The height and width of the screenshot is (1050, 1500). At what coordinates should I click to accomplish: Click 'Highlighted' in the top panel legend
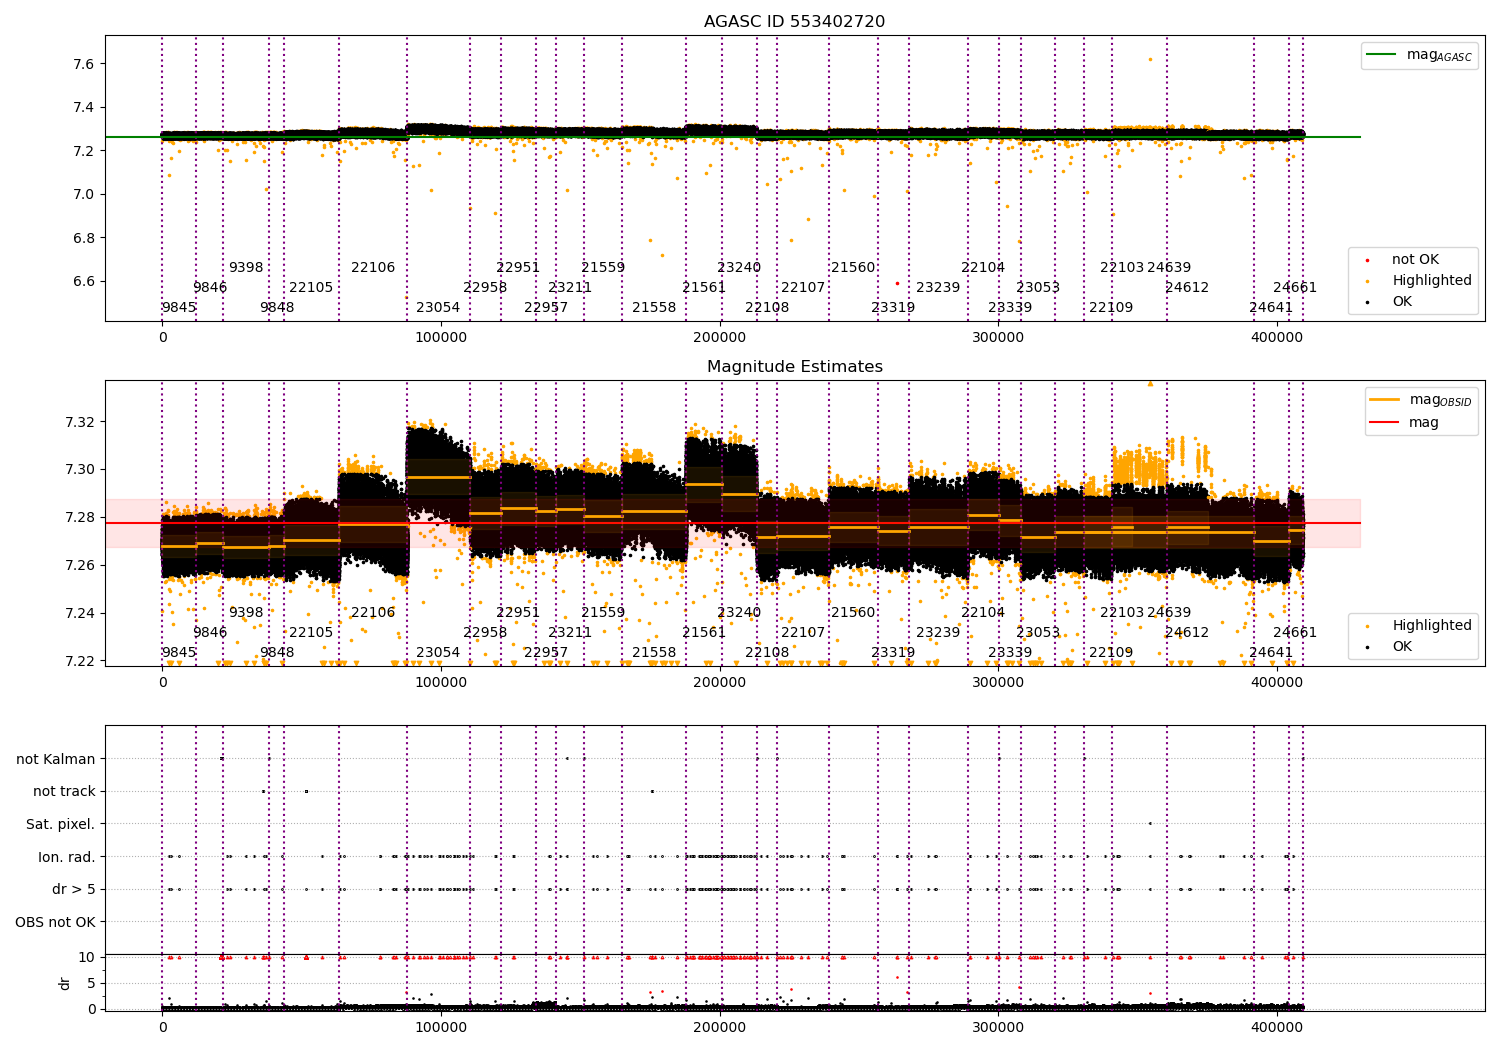(1417, 281)
